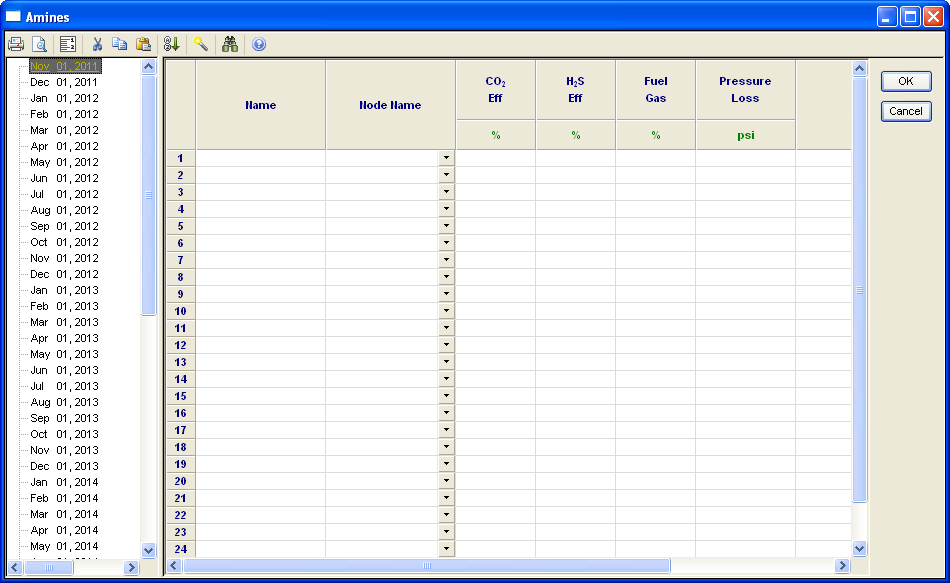The height and width of the screenshot is (583, 950).
Task: Click the Name cell in row 5
Action: pos(260,226)
